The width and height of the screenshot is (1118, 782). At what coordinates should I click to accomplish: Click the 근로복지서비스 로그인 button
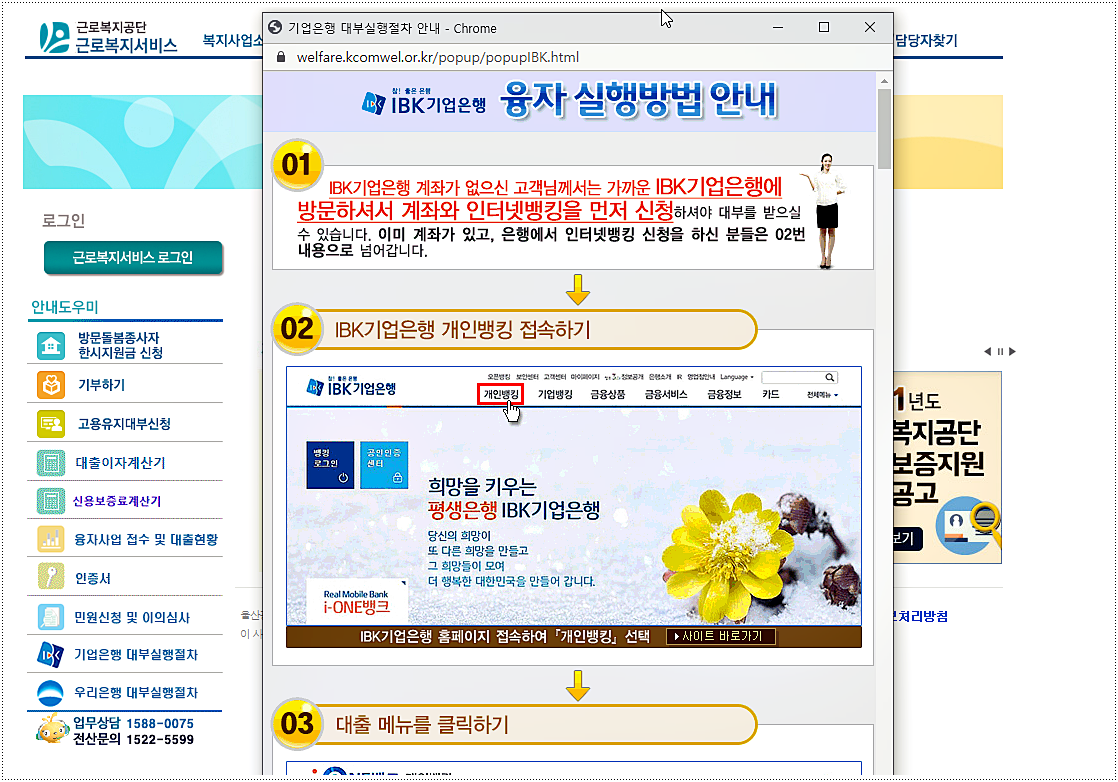(x=133, y=257)
